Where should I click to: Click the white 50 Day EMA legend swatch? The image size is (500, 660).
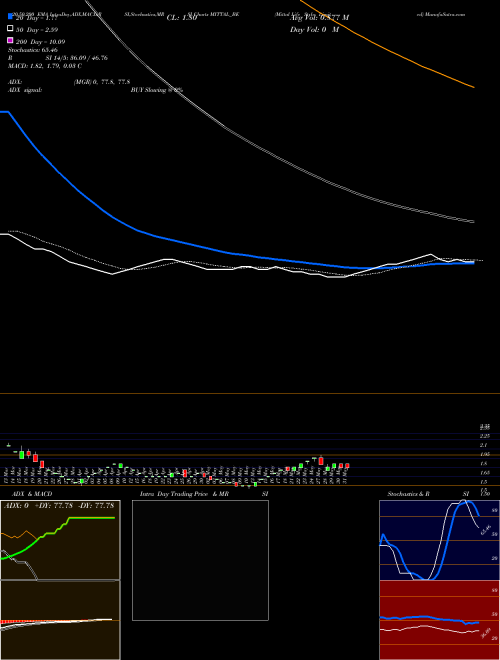10,29
